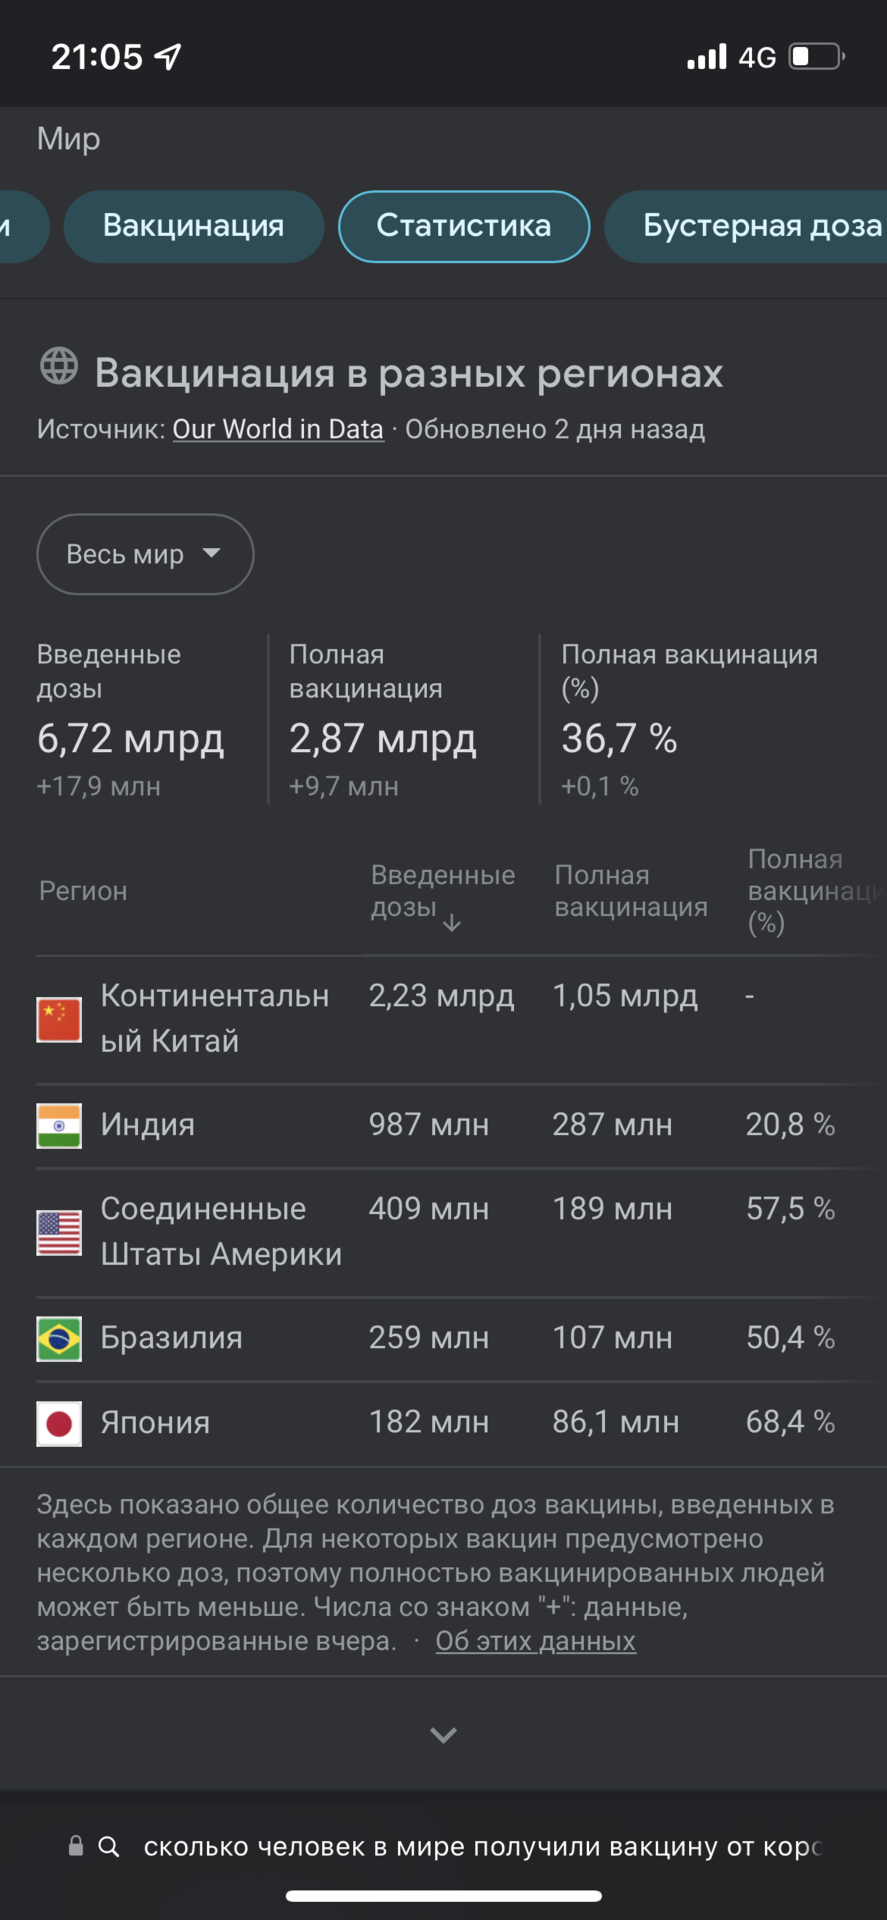Select the Статистика tab
The width and height of the screenshot is (887, 1920).
464,226
